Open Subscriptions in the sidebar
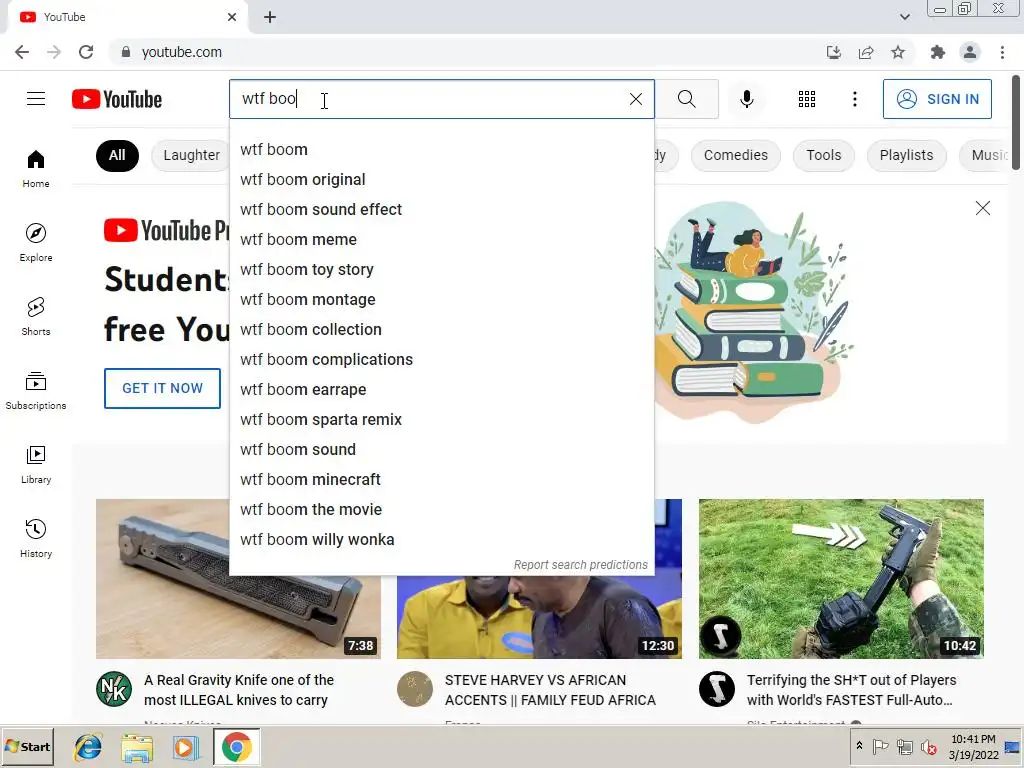 pyautogui.click(x=36, y=391)
